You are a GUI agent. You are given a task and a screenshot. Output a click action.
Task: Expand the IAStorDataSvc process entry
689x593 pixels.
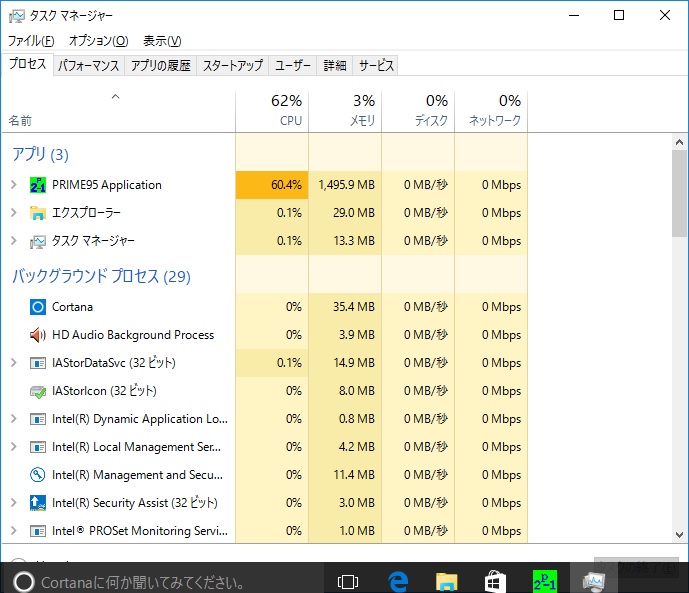point(13,363)
